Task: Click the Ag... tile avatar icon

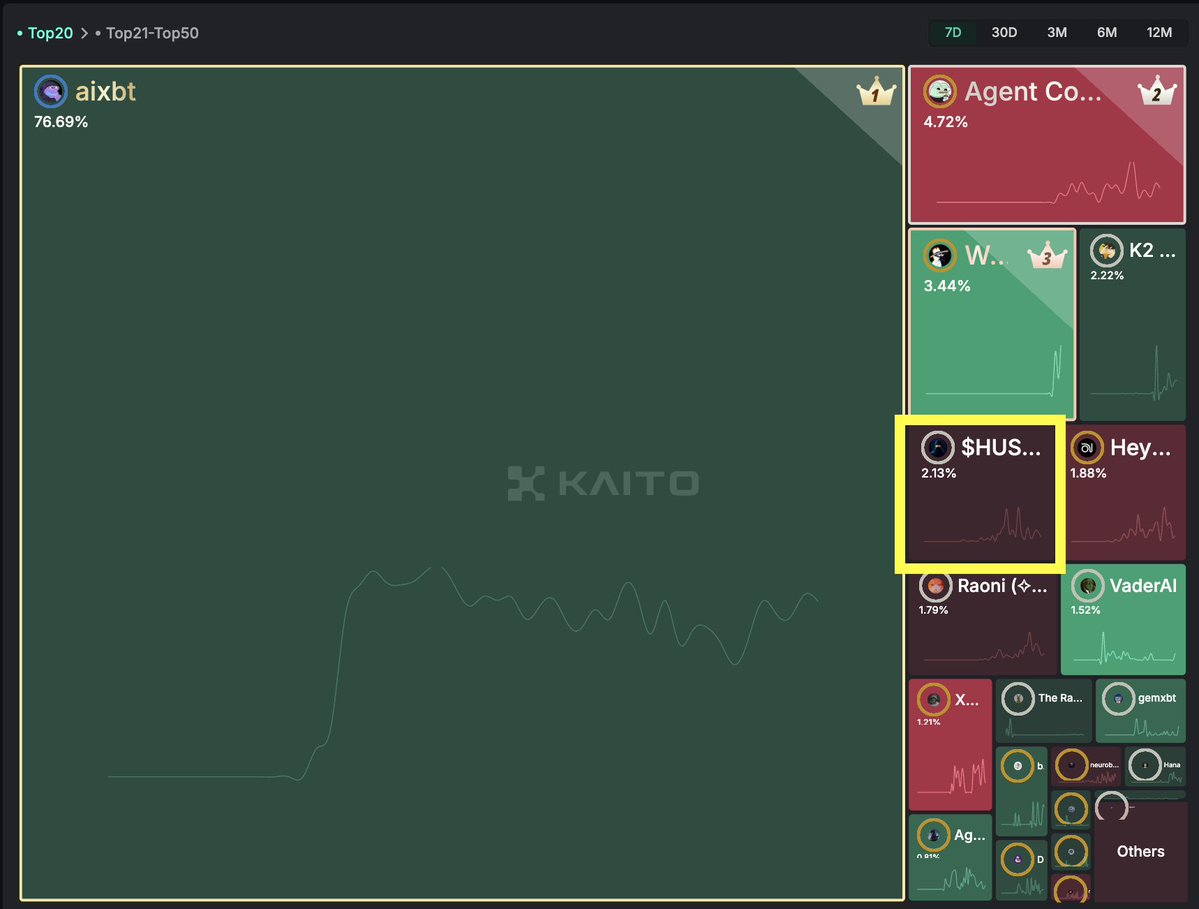Action: coord(933,836)
